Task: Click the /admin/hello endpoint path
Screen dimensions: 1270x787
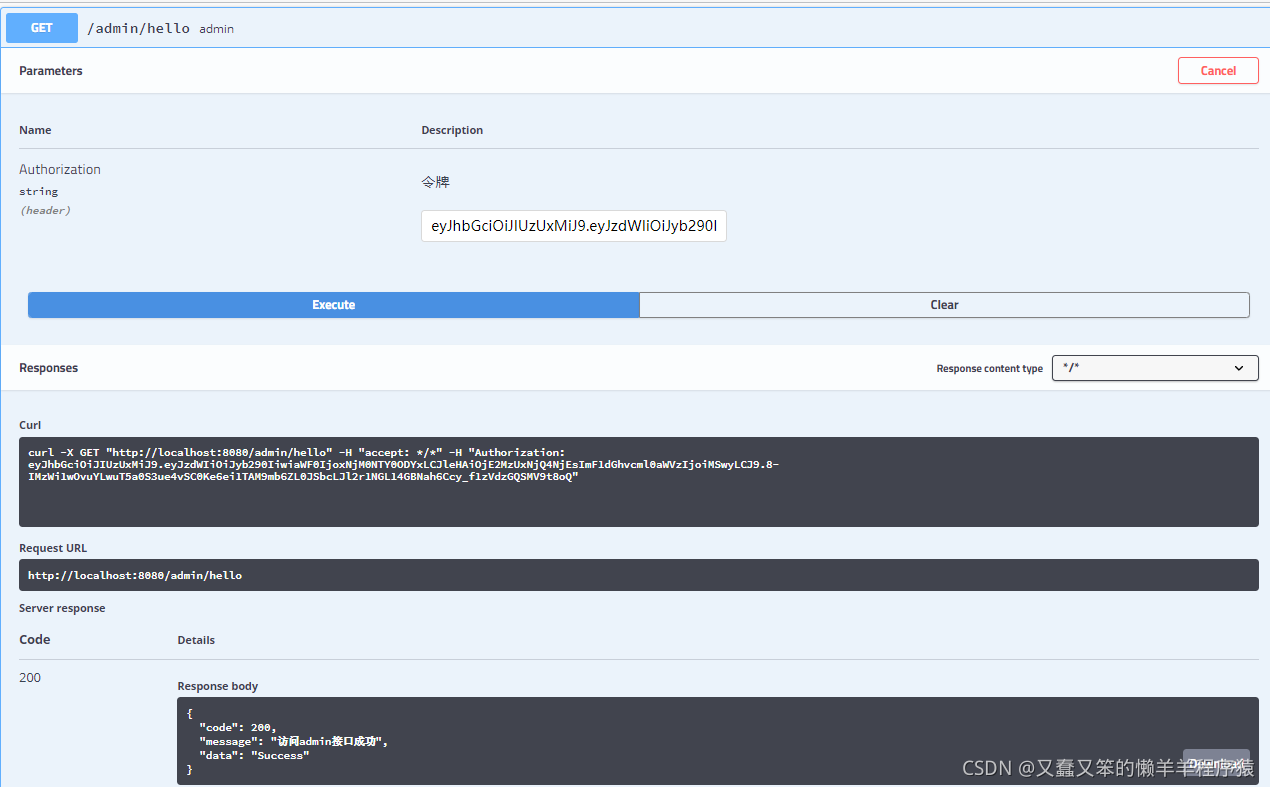Action: 139,28
